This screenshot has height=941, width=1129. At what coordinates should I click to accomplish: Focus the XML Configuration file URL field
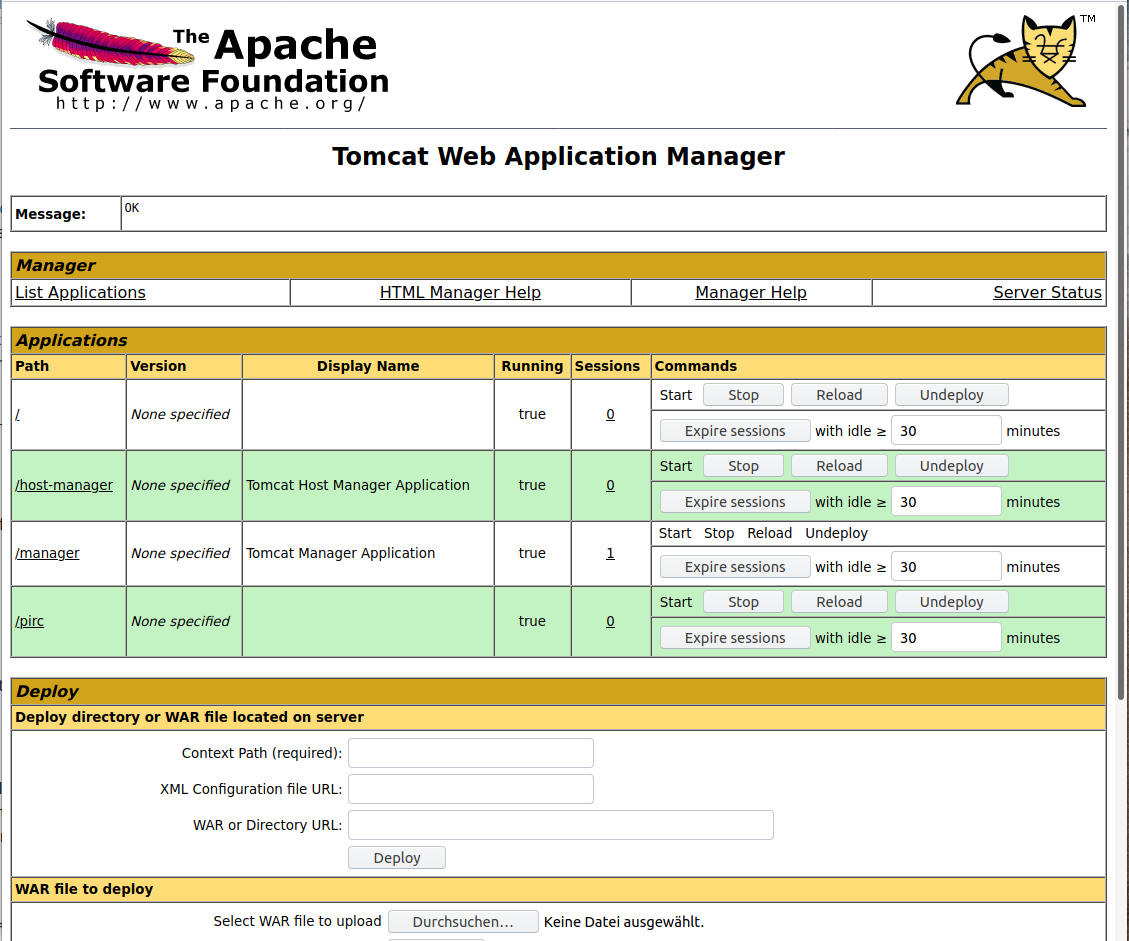tap(471, 789)
